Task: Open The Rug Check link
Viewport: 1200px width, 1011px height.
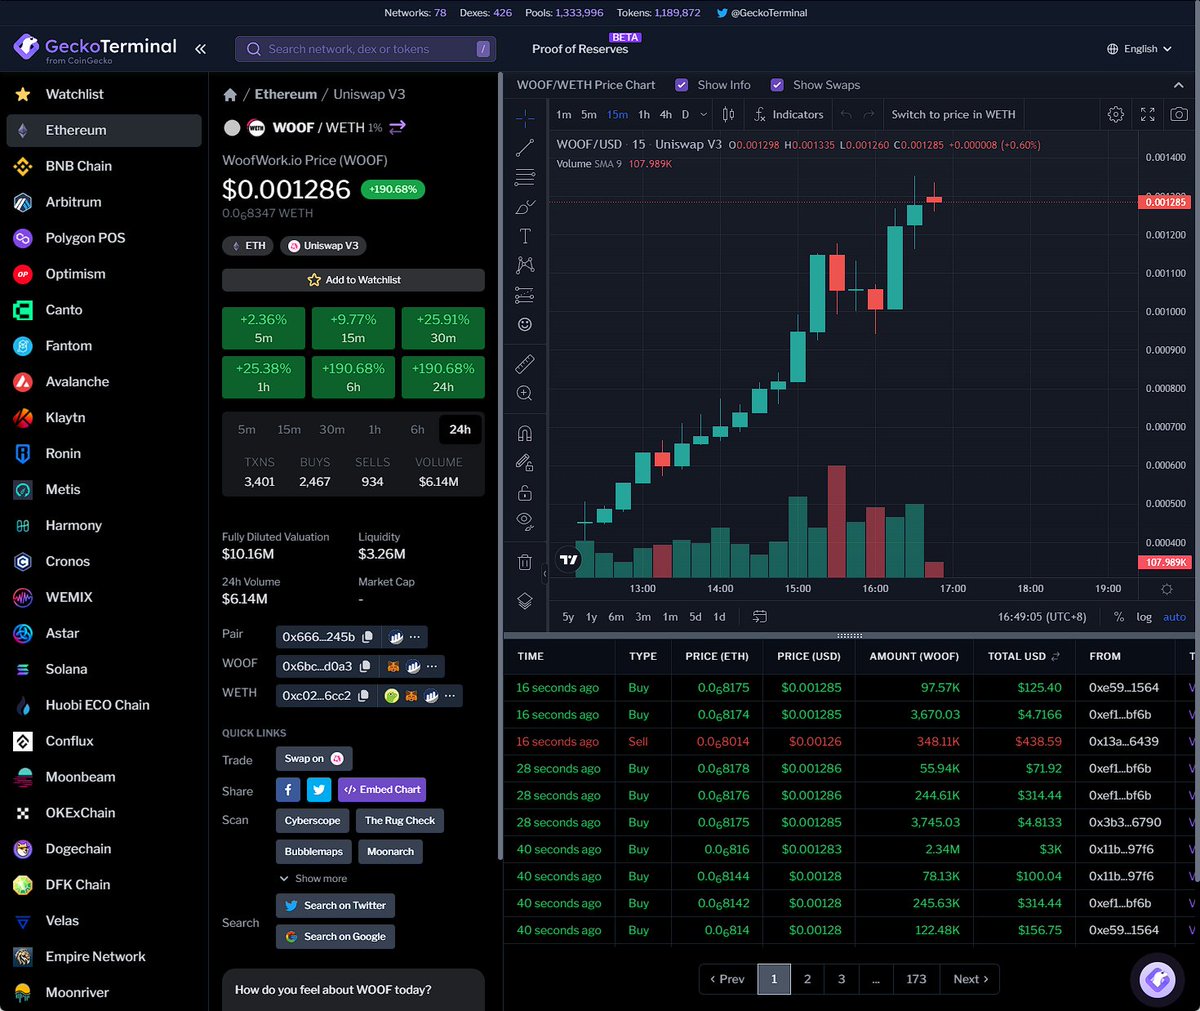Action: click(x=400, y=821)
